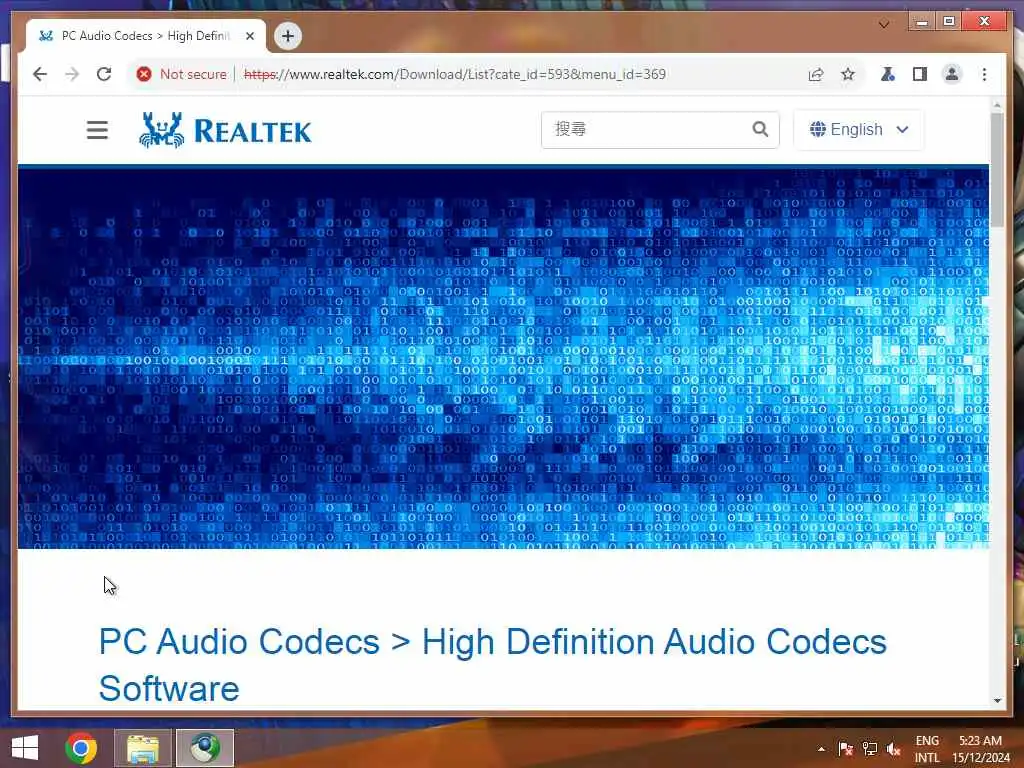Show hidden system tray icons
This screenshot has width=1024, height=768.
821,749
